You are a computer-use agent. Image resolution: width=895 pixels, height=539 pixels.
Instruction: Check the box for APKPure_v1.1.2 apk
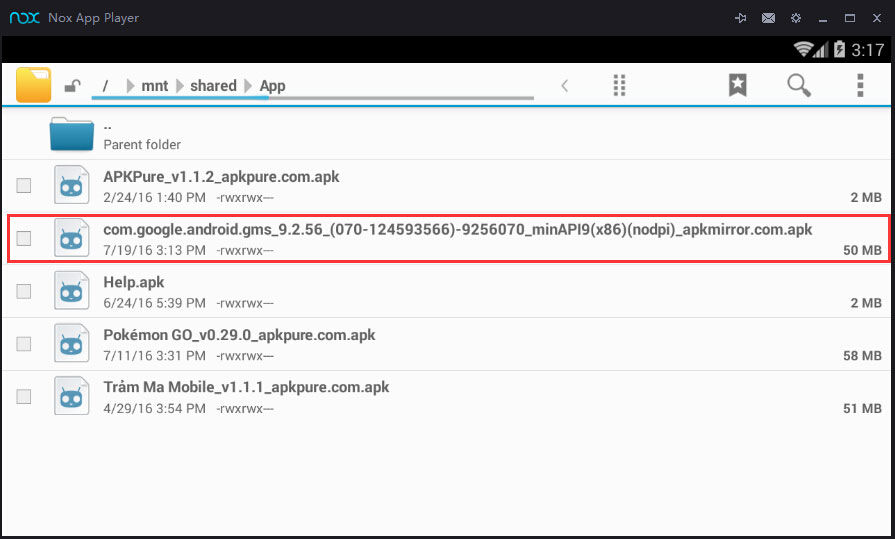point(23,186)
